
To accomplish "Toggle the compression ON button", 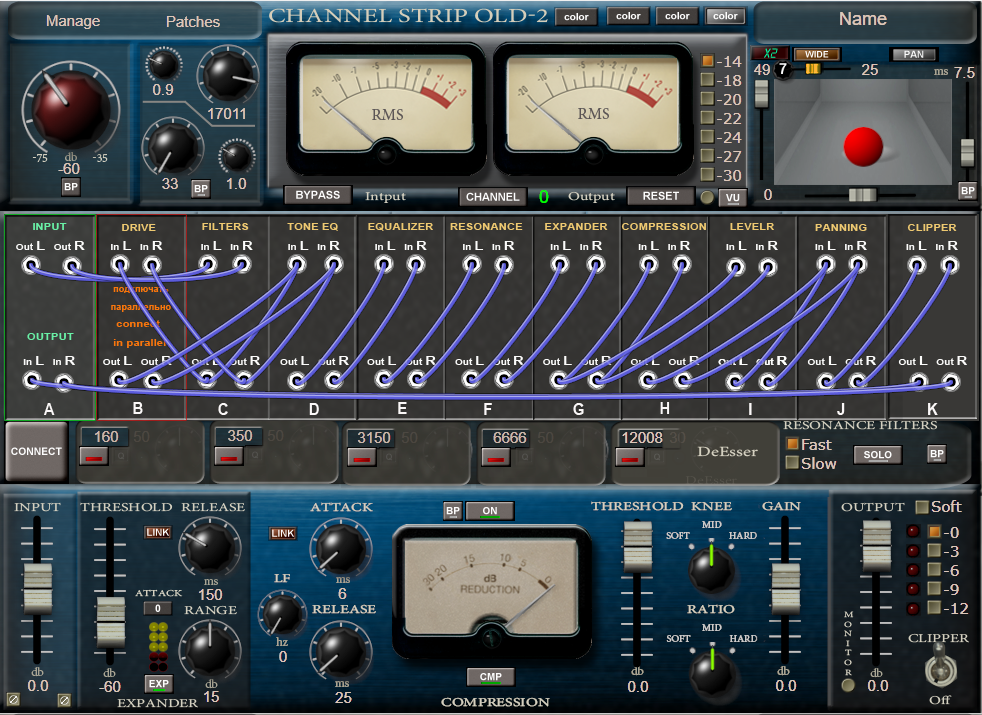I will [490, 511].
